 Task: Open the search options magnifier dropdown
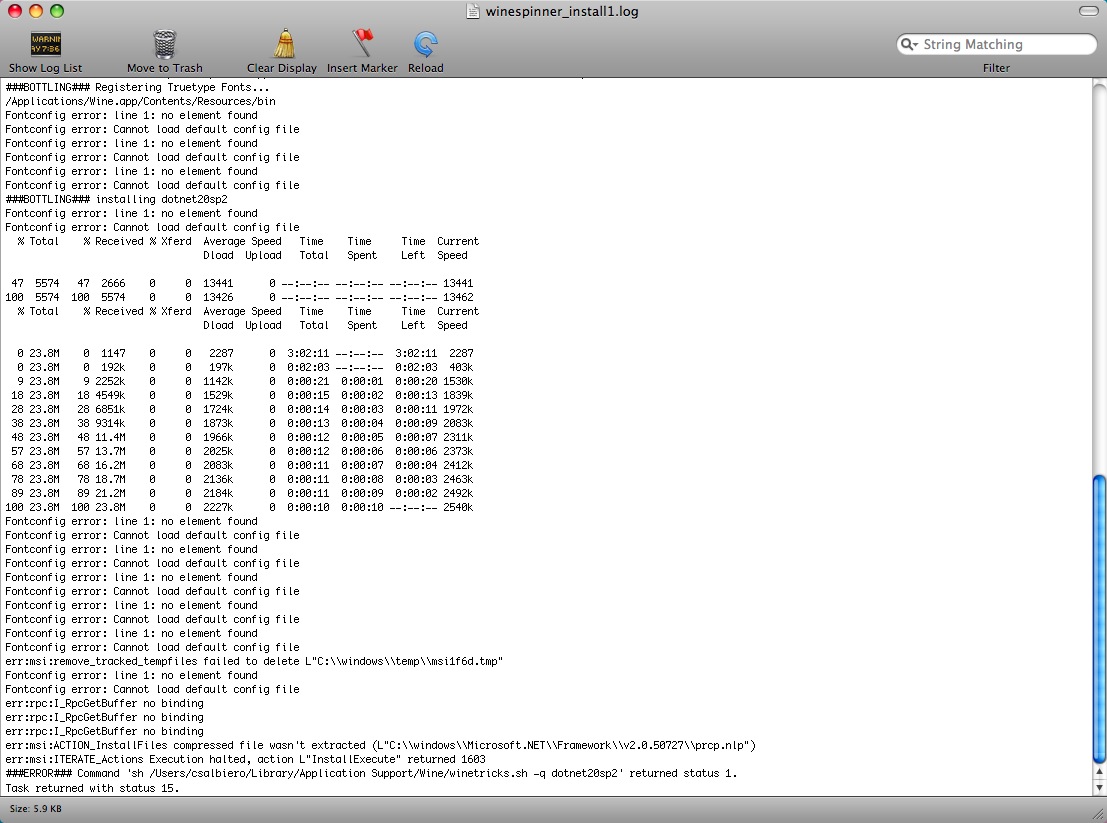tap(909, 44)
